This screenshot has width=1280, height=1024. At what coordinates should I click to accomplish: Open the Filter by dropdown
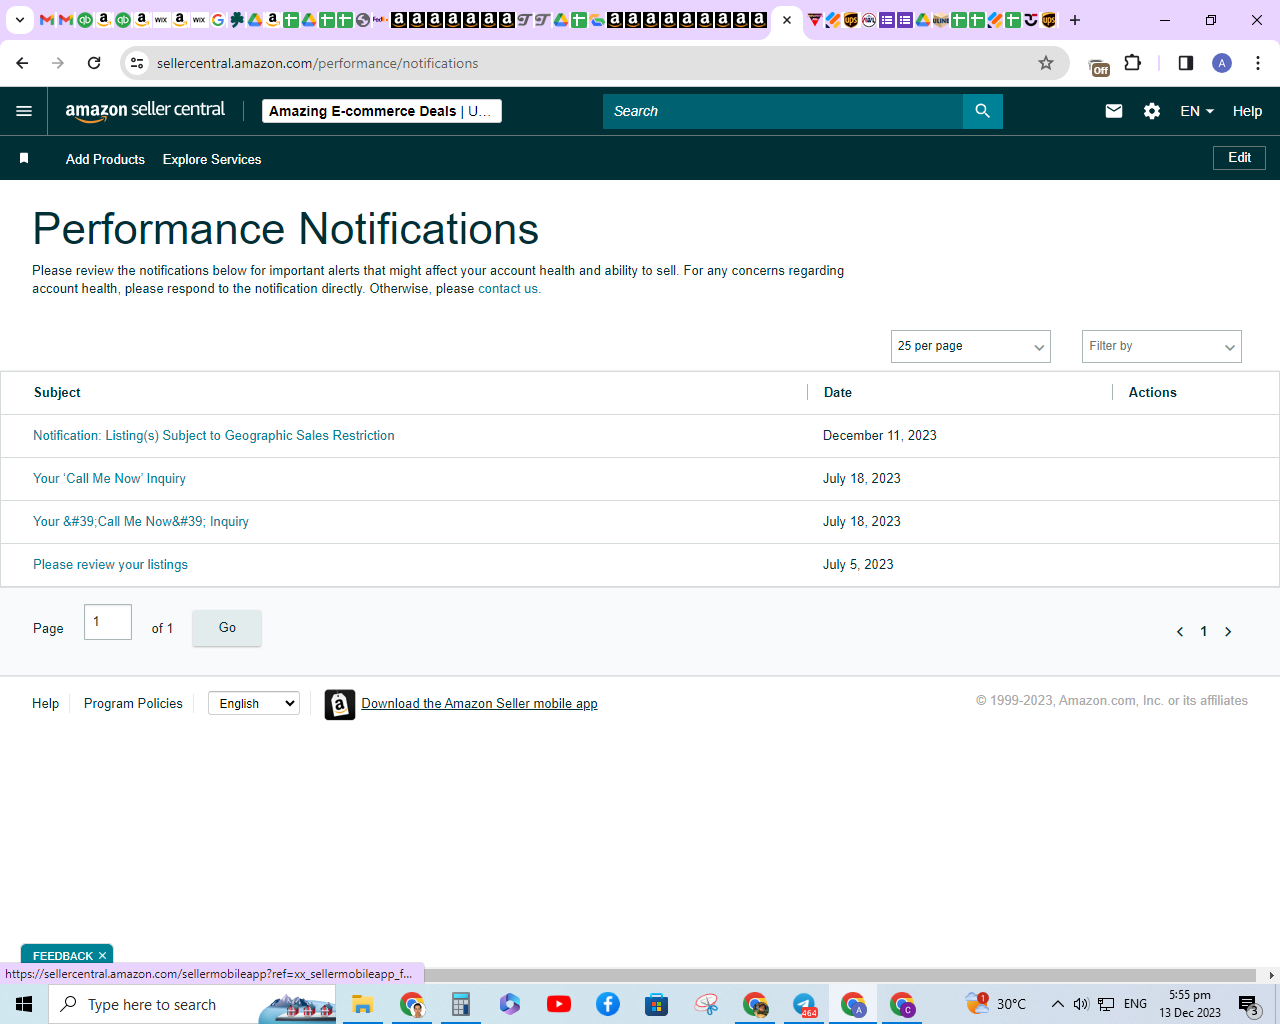click(1162, 346)
